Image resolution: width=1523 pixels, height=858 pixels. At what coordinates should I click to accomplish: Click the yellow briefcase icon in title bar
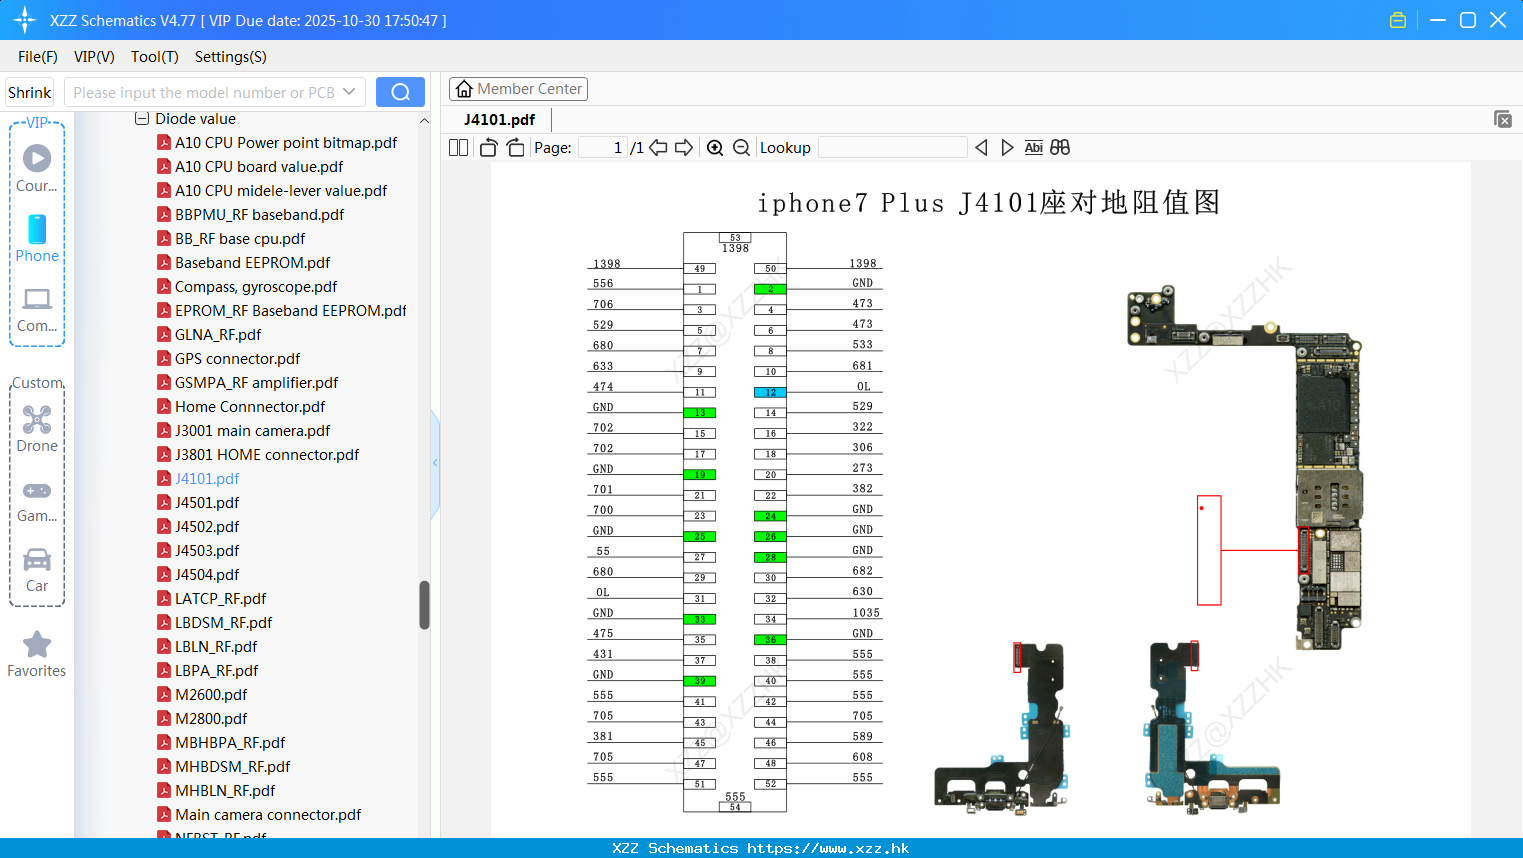click(1398, 20)
